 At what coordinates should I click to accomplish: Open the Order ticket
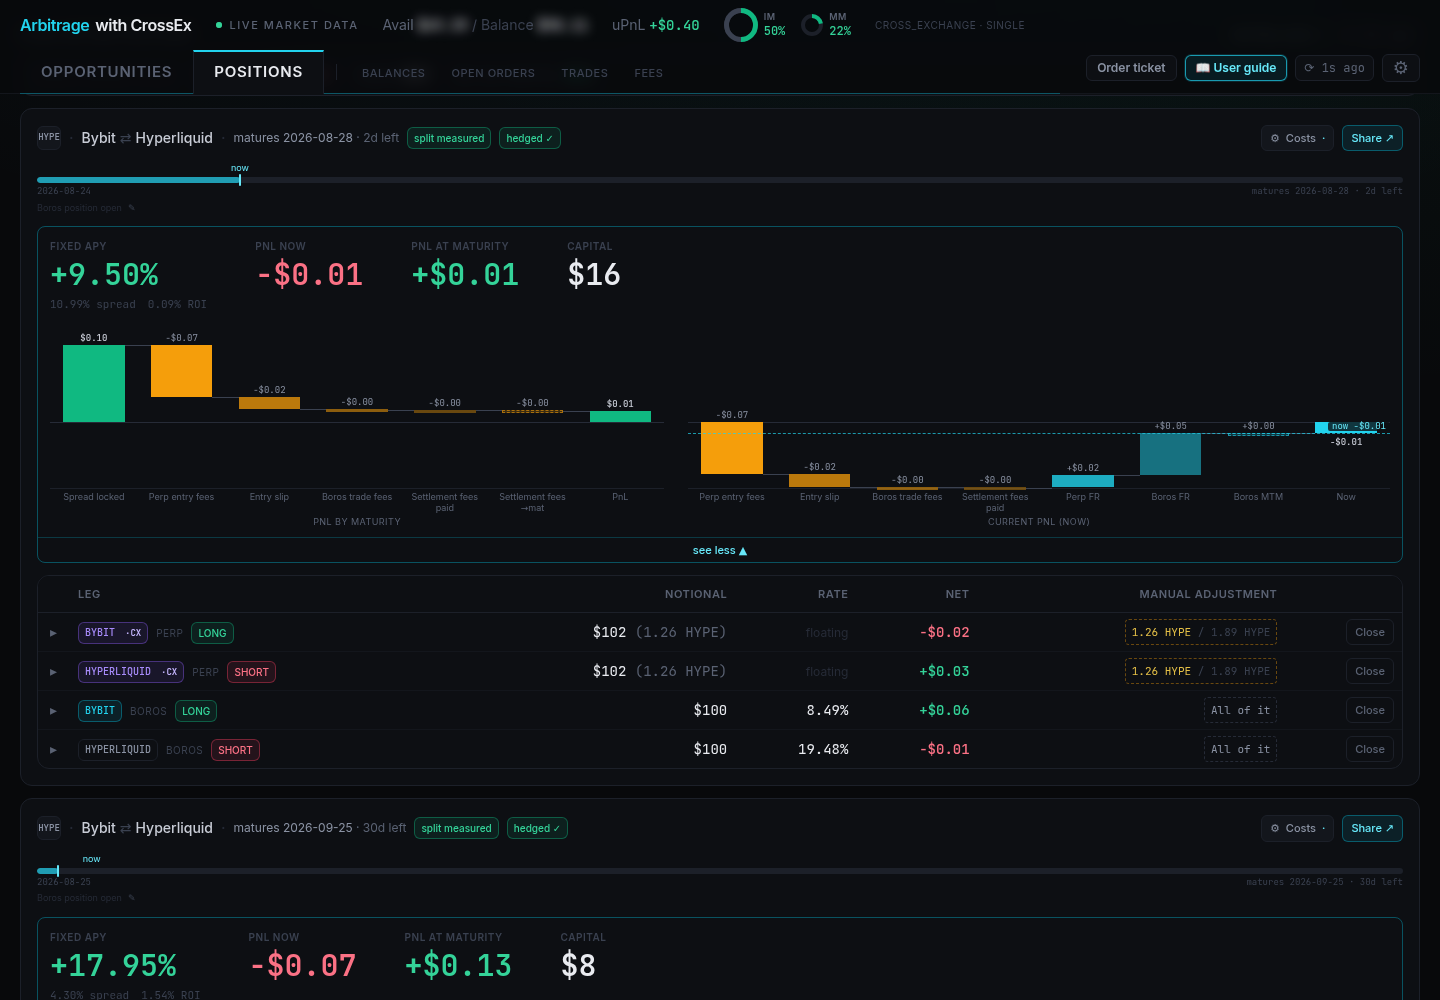(1131, 68)
